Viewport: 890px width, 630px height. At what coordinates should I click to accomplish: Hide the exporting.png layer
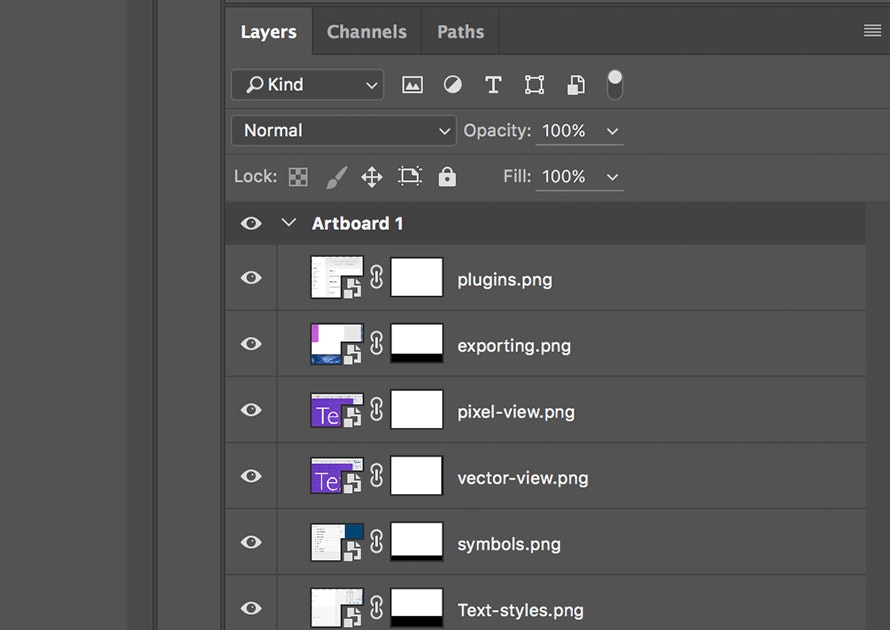(x=251, y=344)
